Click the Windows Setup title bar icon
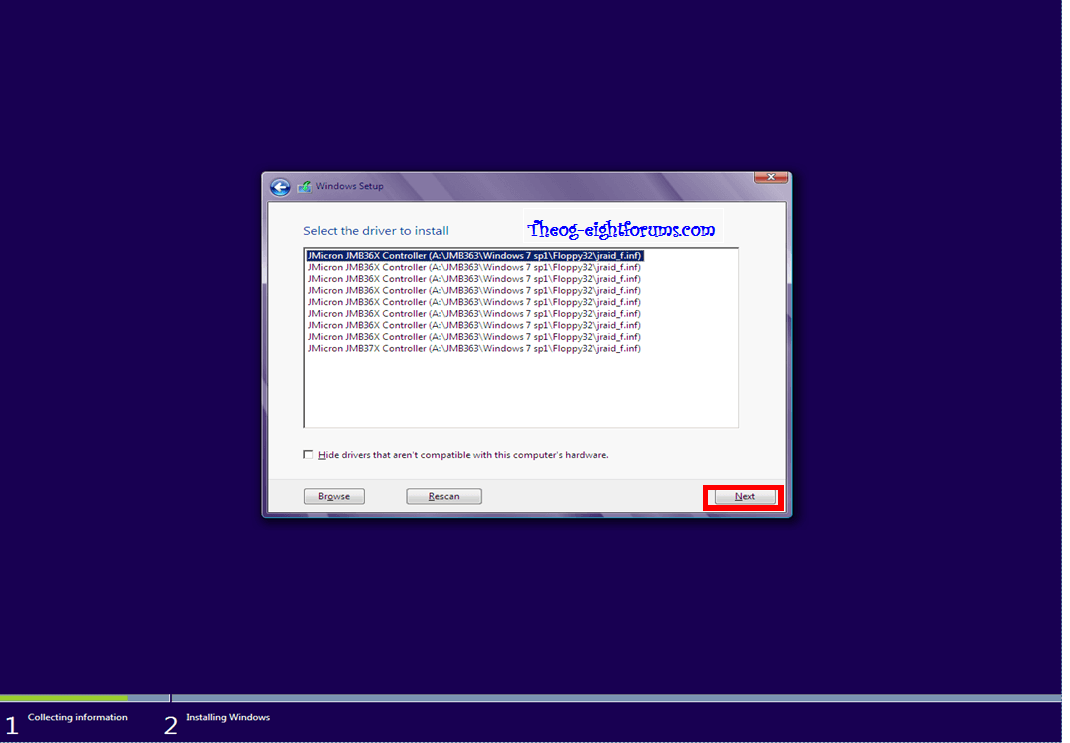 304,187
